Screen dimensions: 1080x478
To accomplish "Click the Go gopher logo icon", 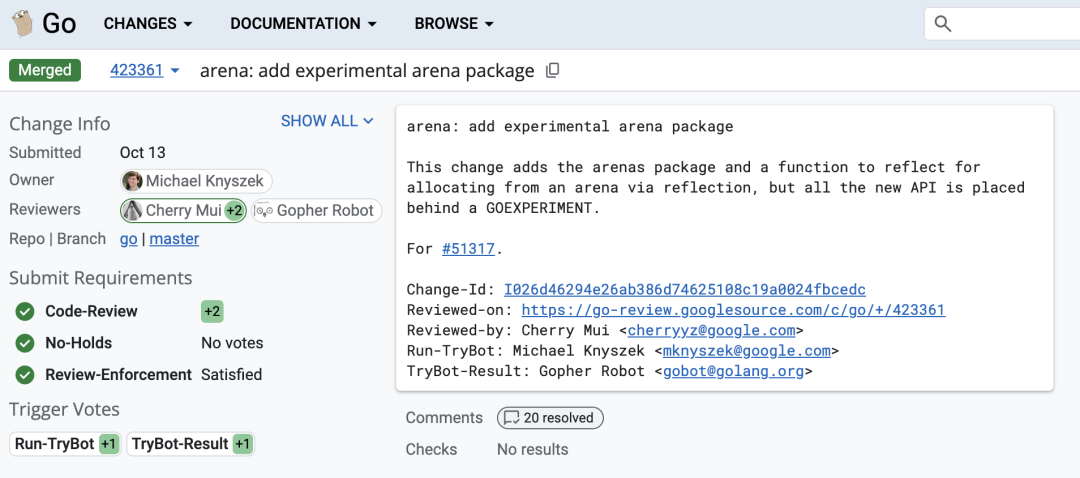I will coord(20,23).
